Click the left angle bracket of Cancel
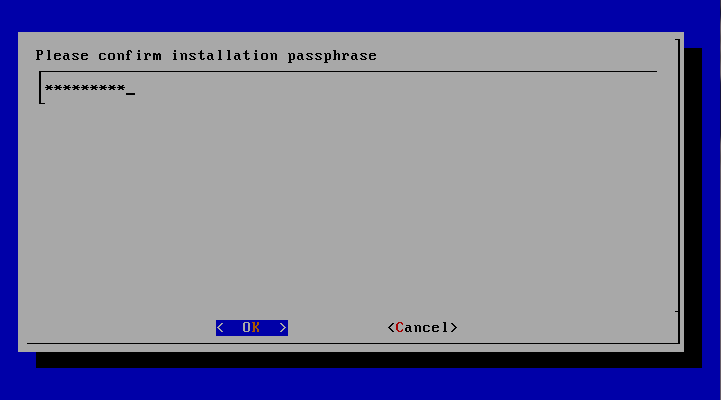This screenshot has width=721, height=400. tap(391, 328)
